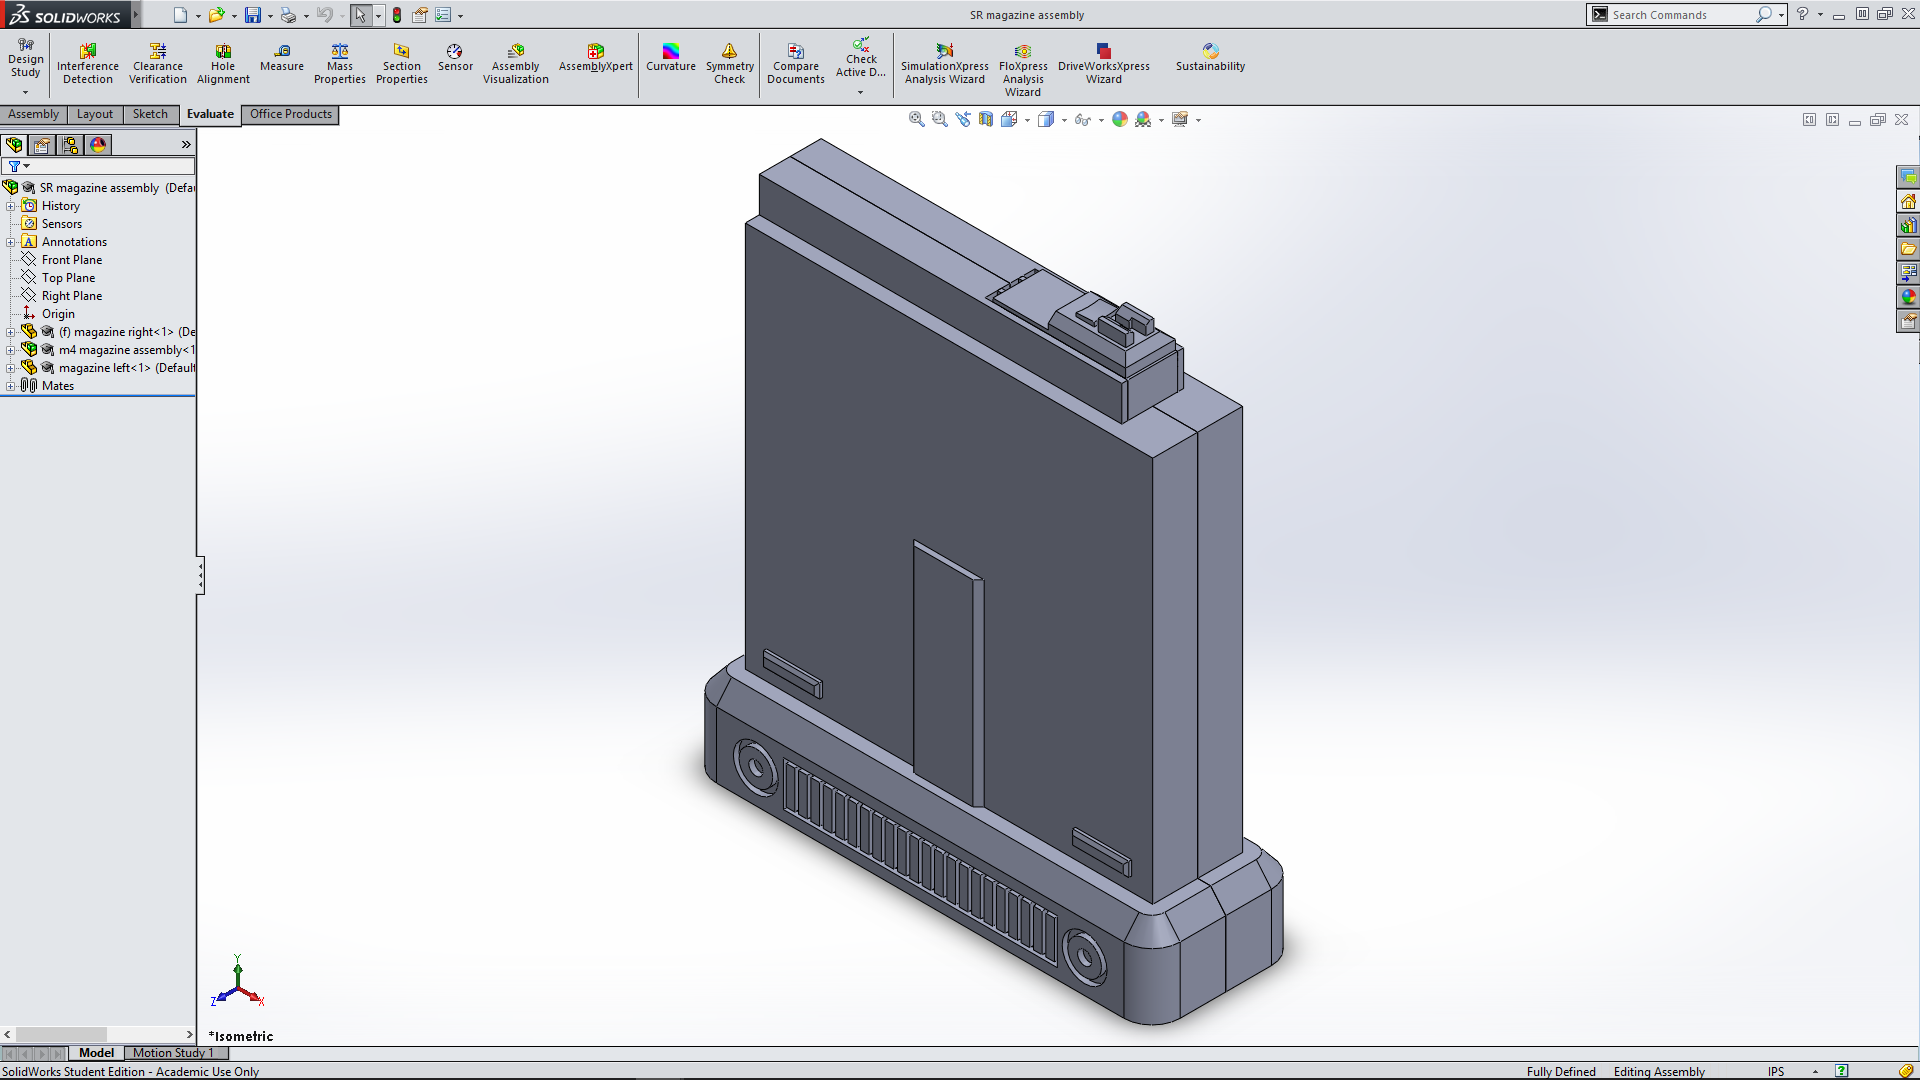Image resolution: width=1920 pixels, height=1080 pixels.
Task: Open Mass Properties
Action: pos(340,63)
